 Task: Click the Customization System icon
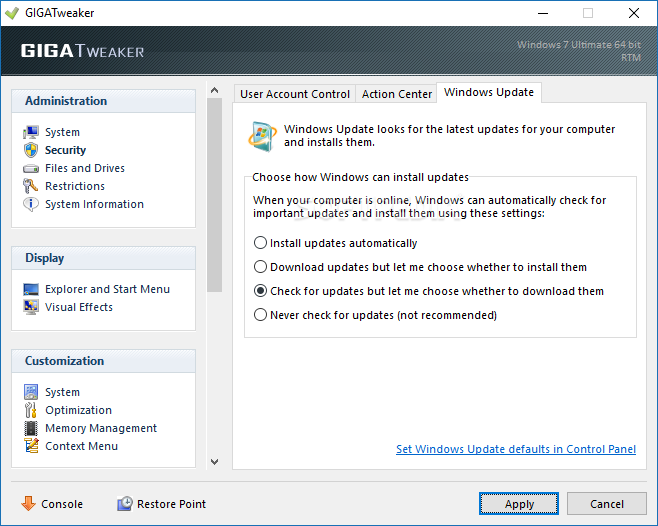pyautogui.click(x=31, y=392)
